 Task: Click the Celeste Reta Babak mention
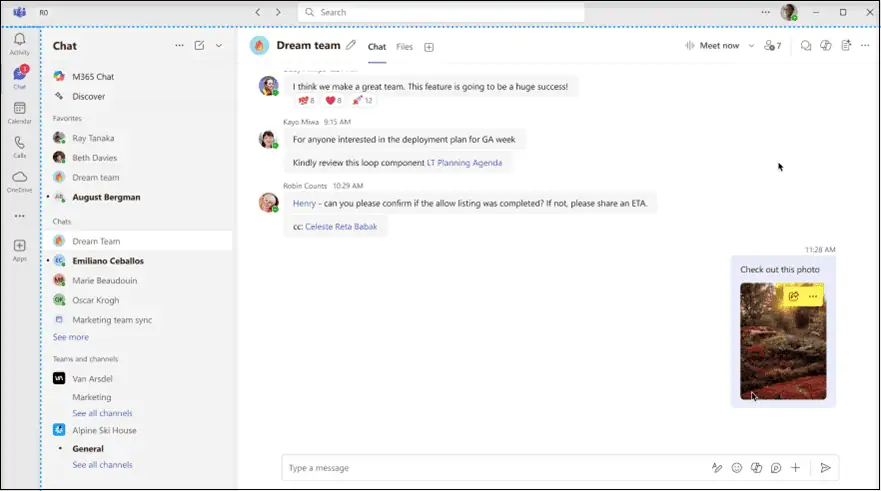click(341, 226)
